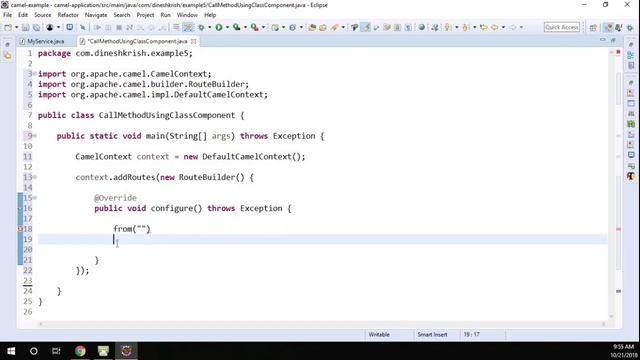Click the Drop to Frame icon
Viewport: 640px width, 360px height.
176,27
